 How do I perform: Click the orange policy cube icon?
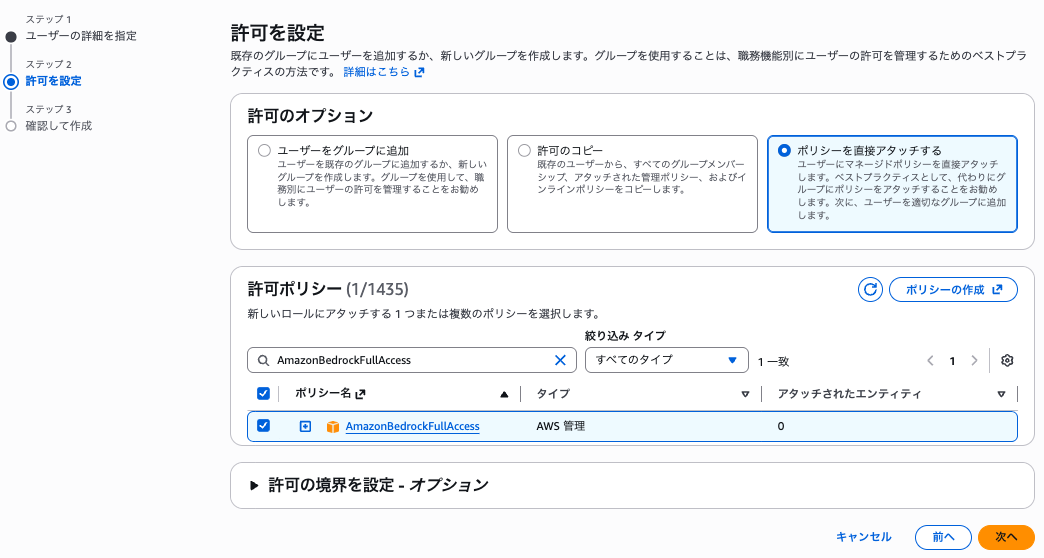click(x=333, y=426)
